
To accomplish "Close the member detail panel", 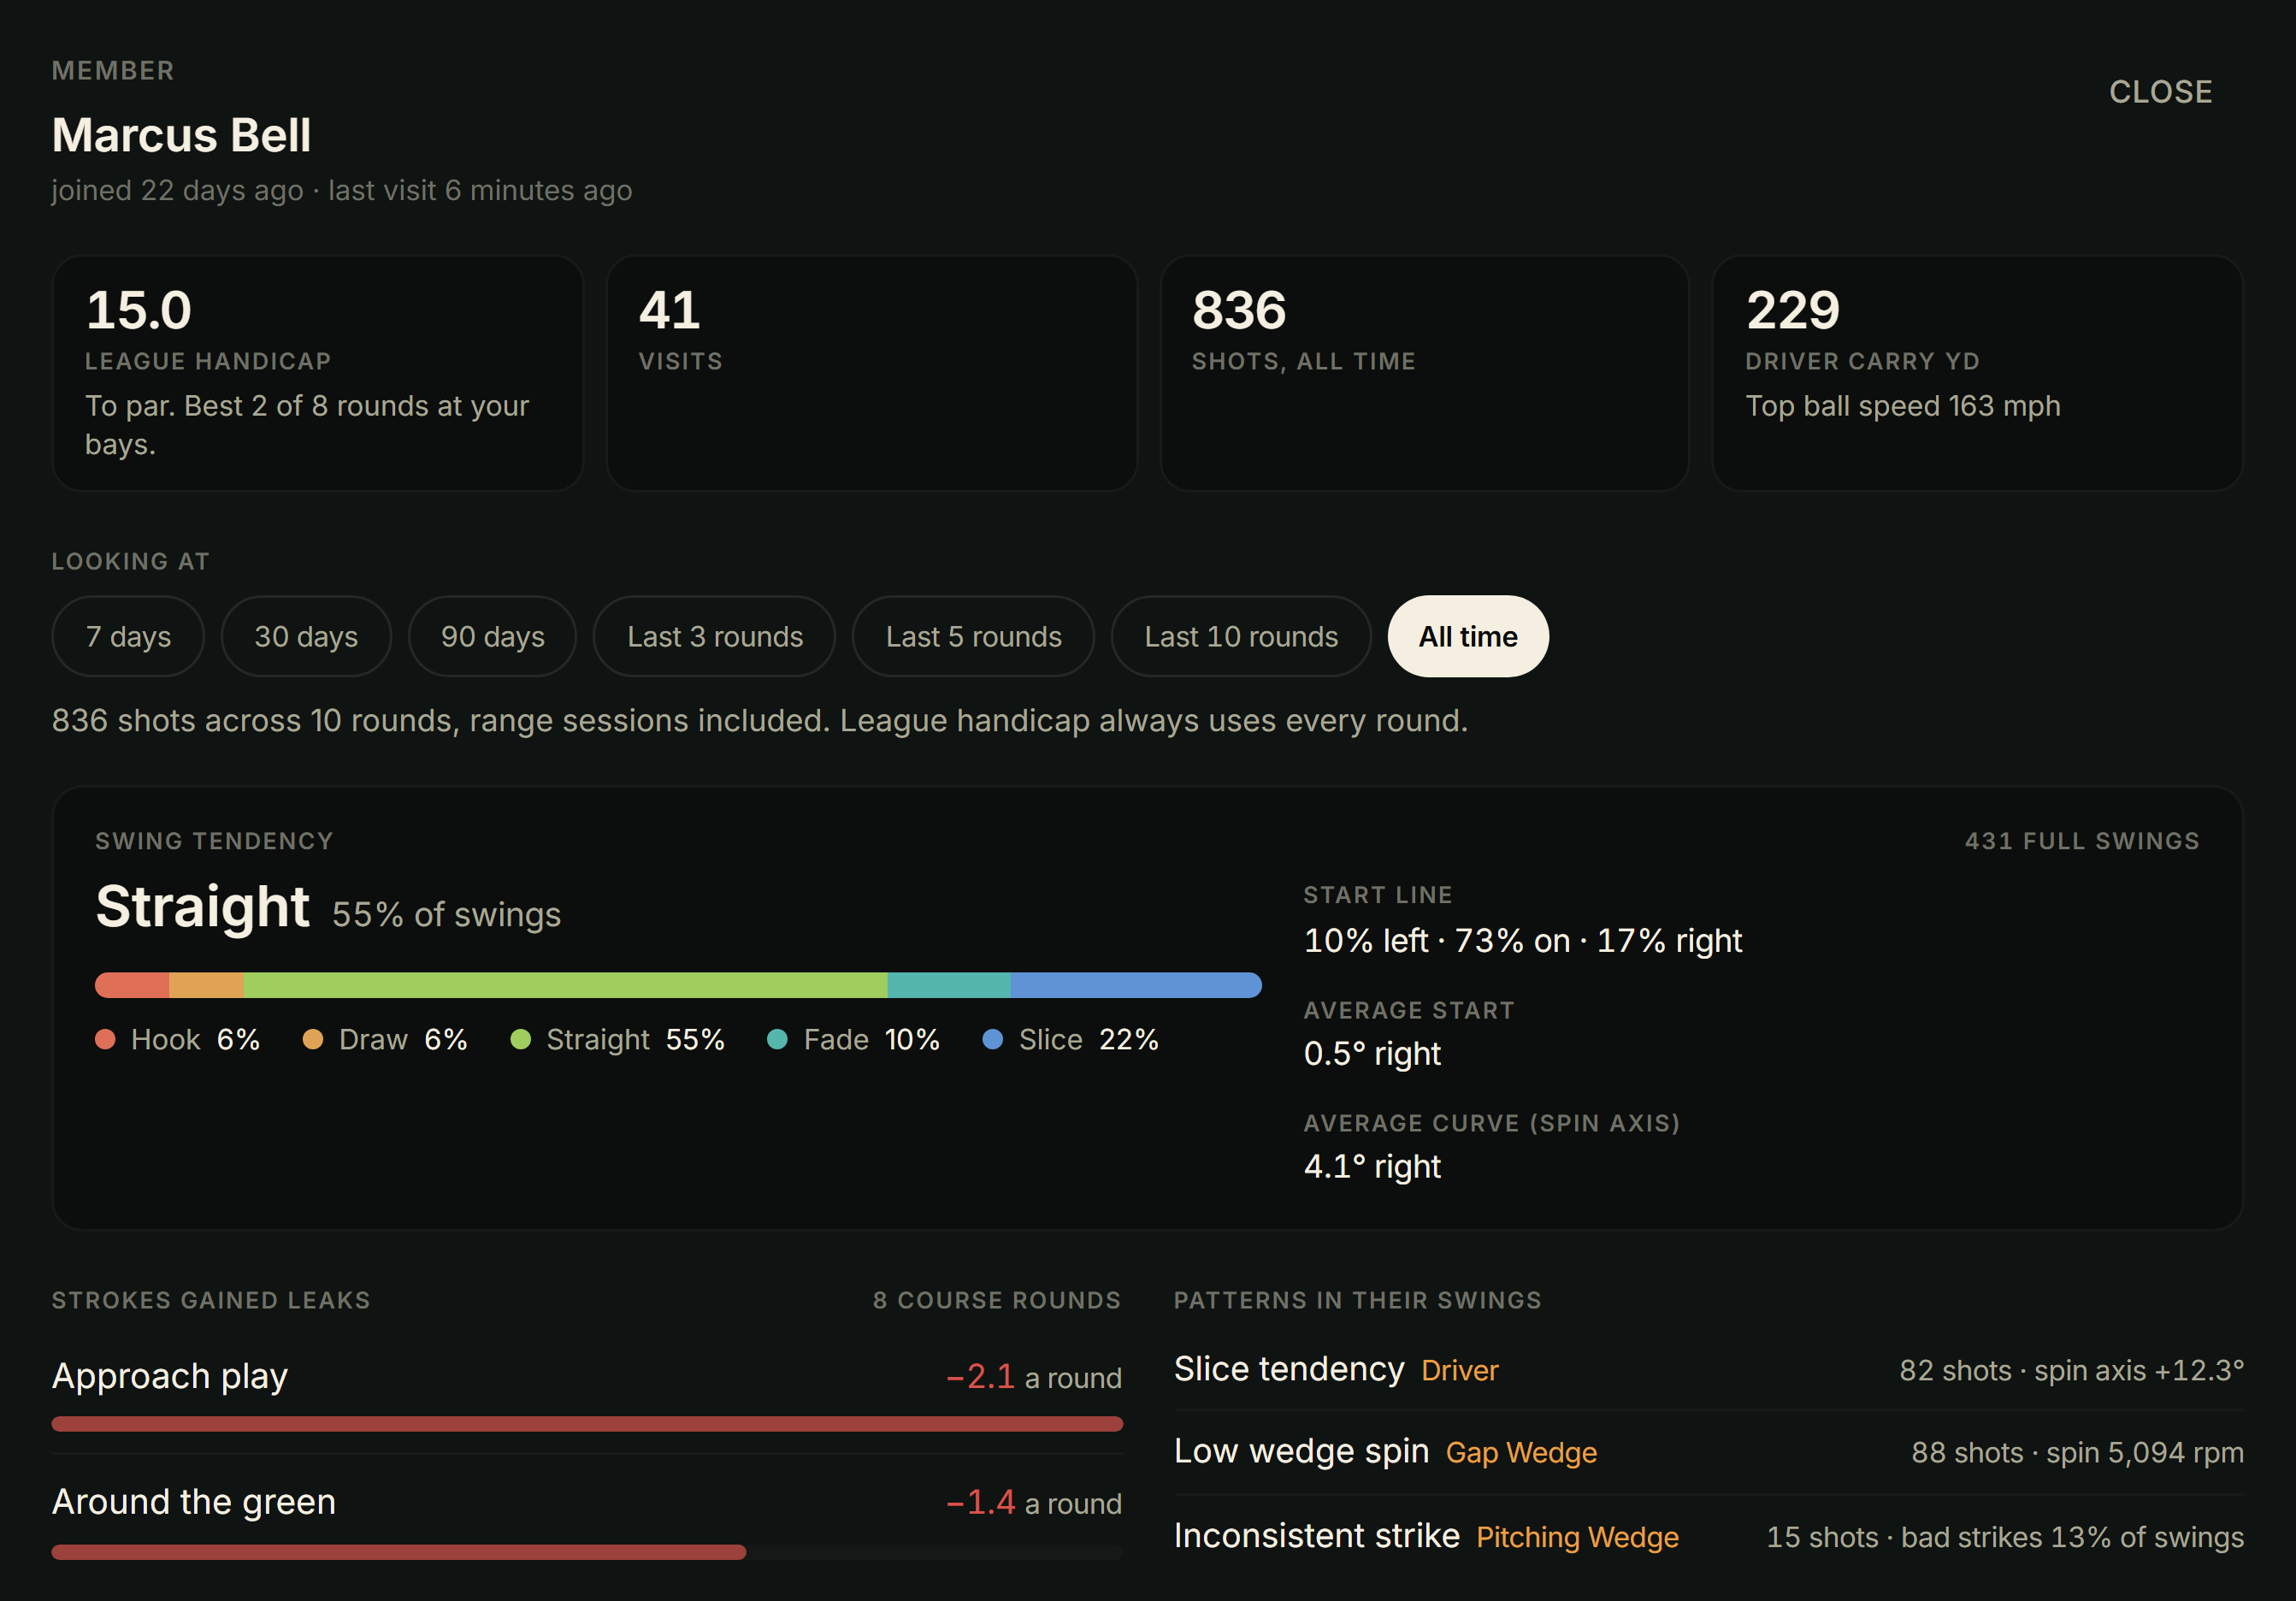I will [2160, 92].
